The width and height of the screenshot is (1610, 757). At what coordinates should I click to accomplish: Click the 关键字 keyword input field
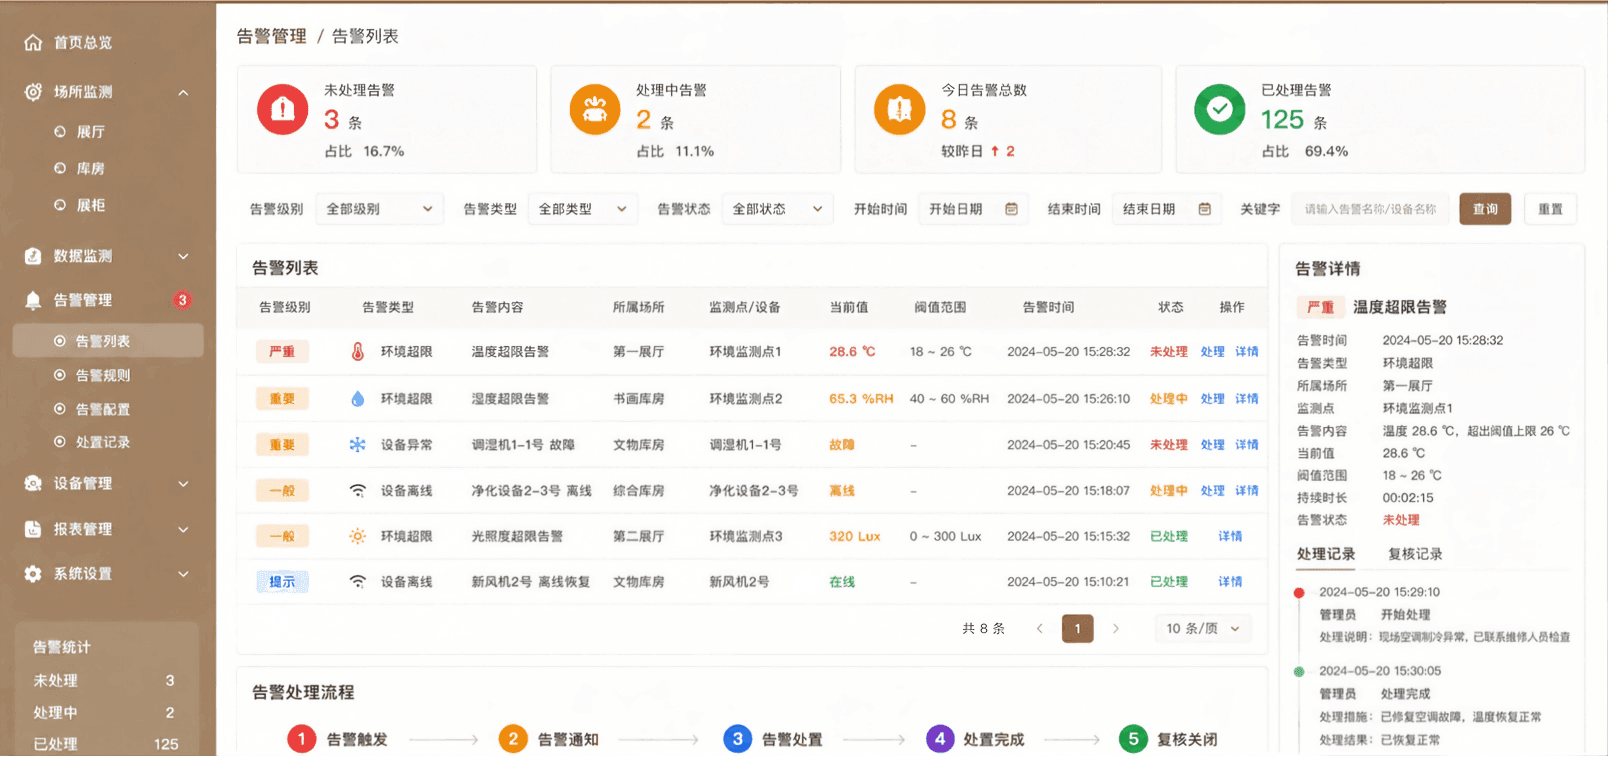point(1370,209)
